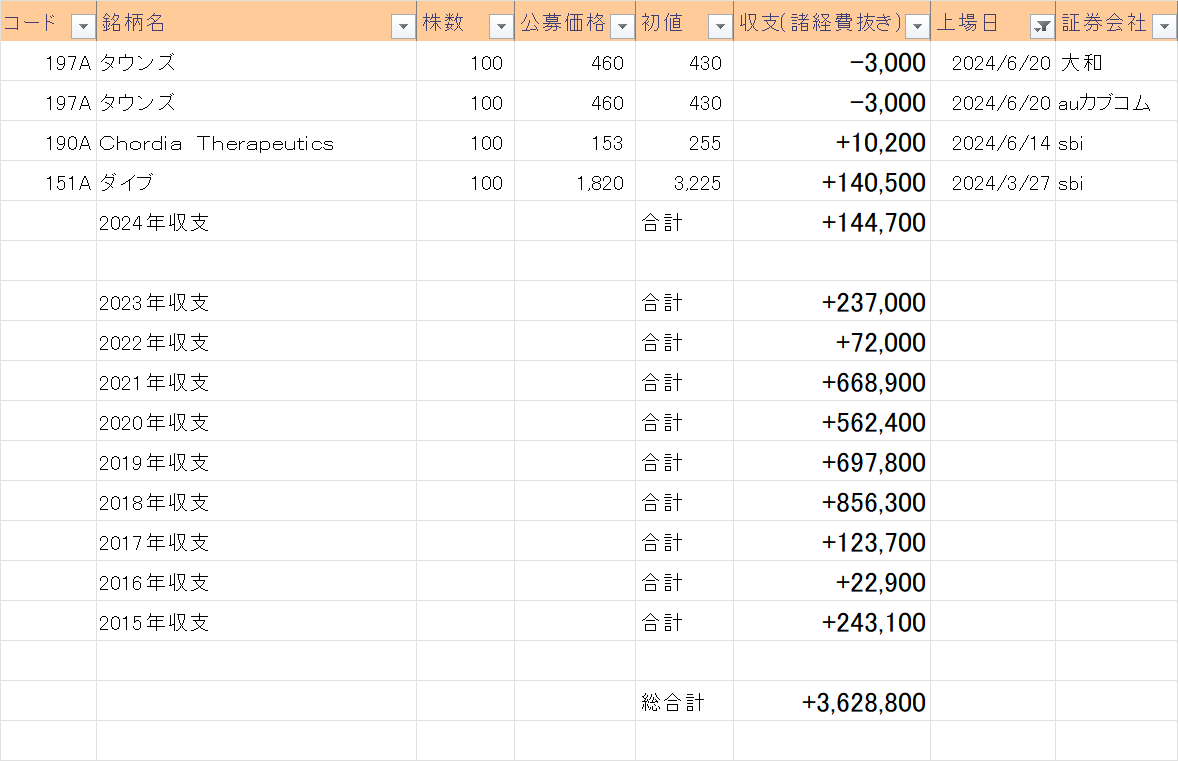The width and height of the screenshot is (1178, 761).
Task: Open the 証券会社 column filter dropdown
Action: pyautogui.click(x=1164, y=26)
